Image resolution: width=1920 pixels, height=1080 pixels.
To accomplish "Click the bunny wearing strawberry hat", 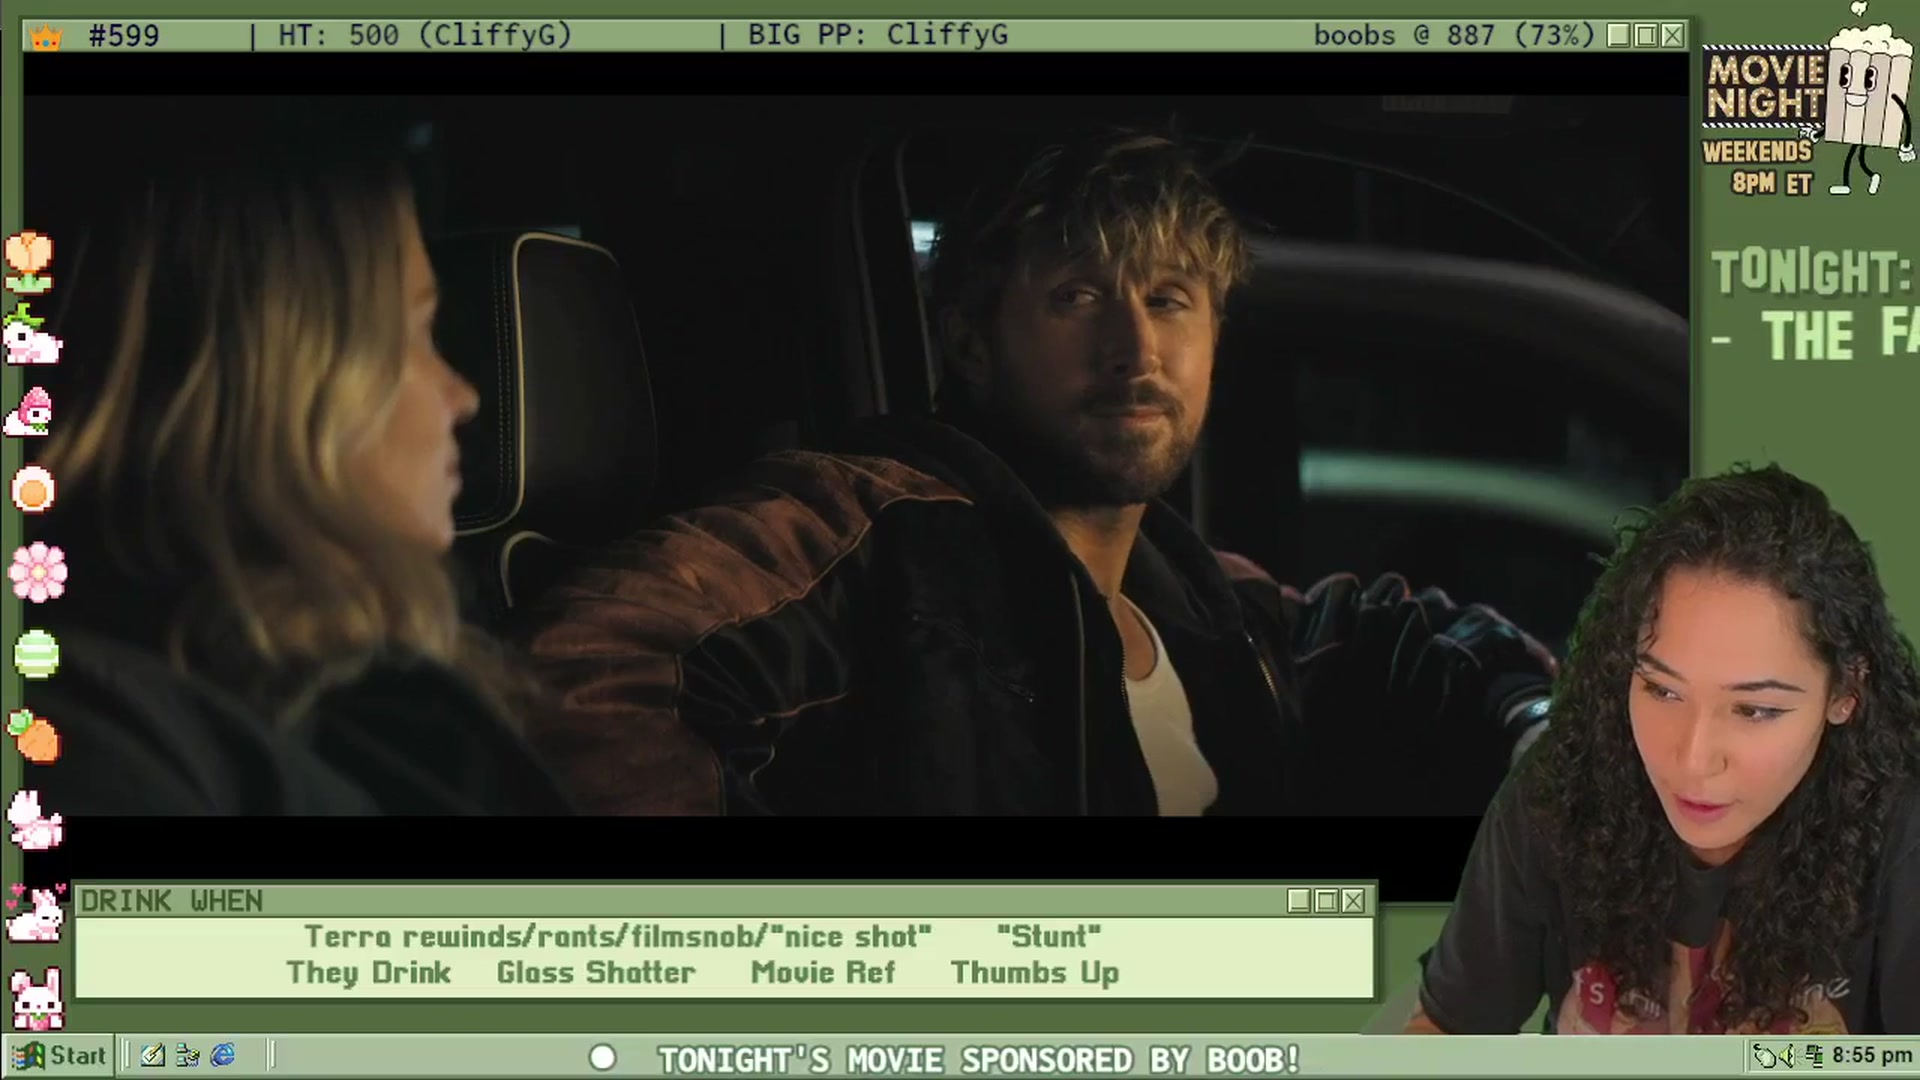I will pos(29,412).
